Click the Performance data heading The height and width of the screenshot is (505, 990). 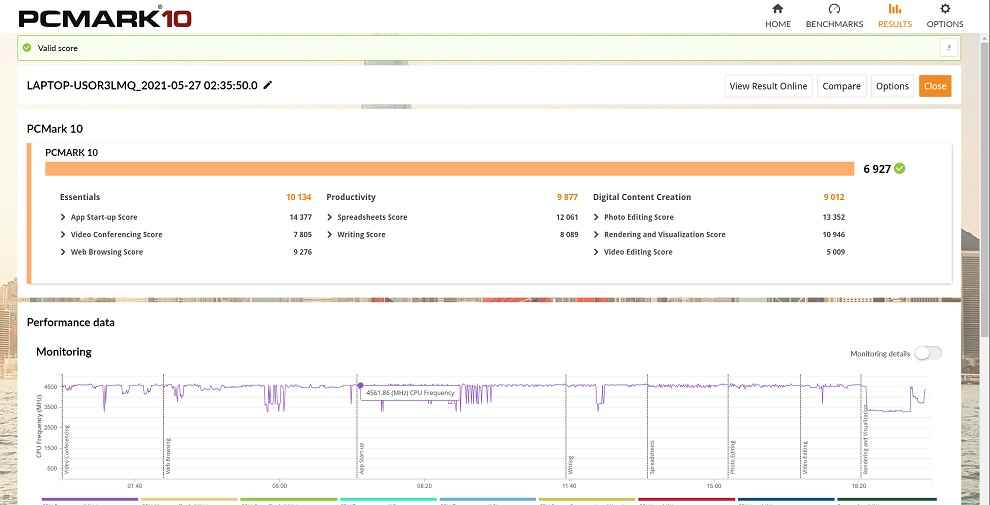point(71,323)
